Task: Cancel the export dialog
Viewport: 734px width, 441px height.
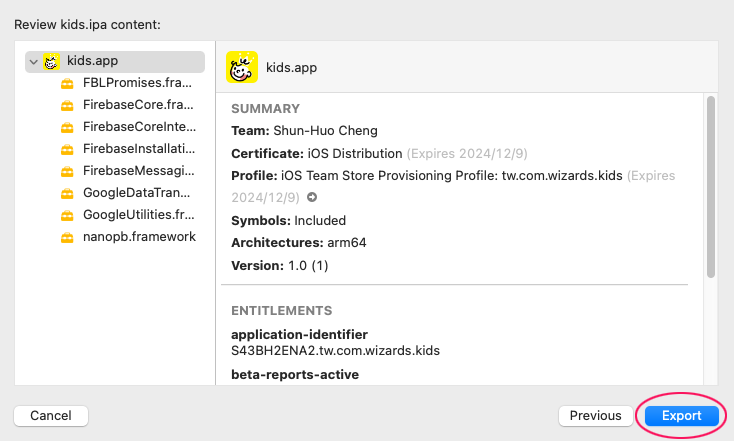Action: (51, 415)
